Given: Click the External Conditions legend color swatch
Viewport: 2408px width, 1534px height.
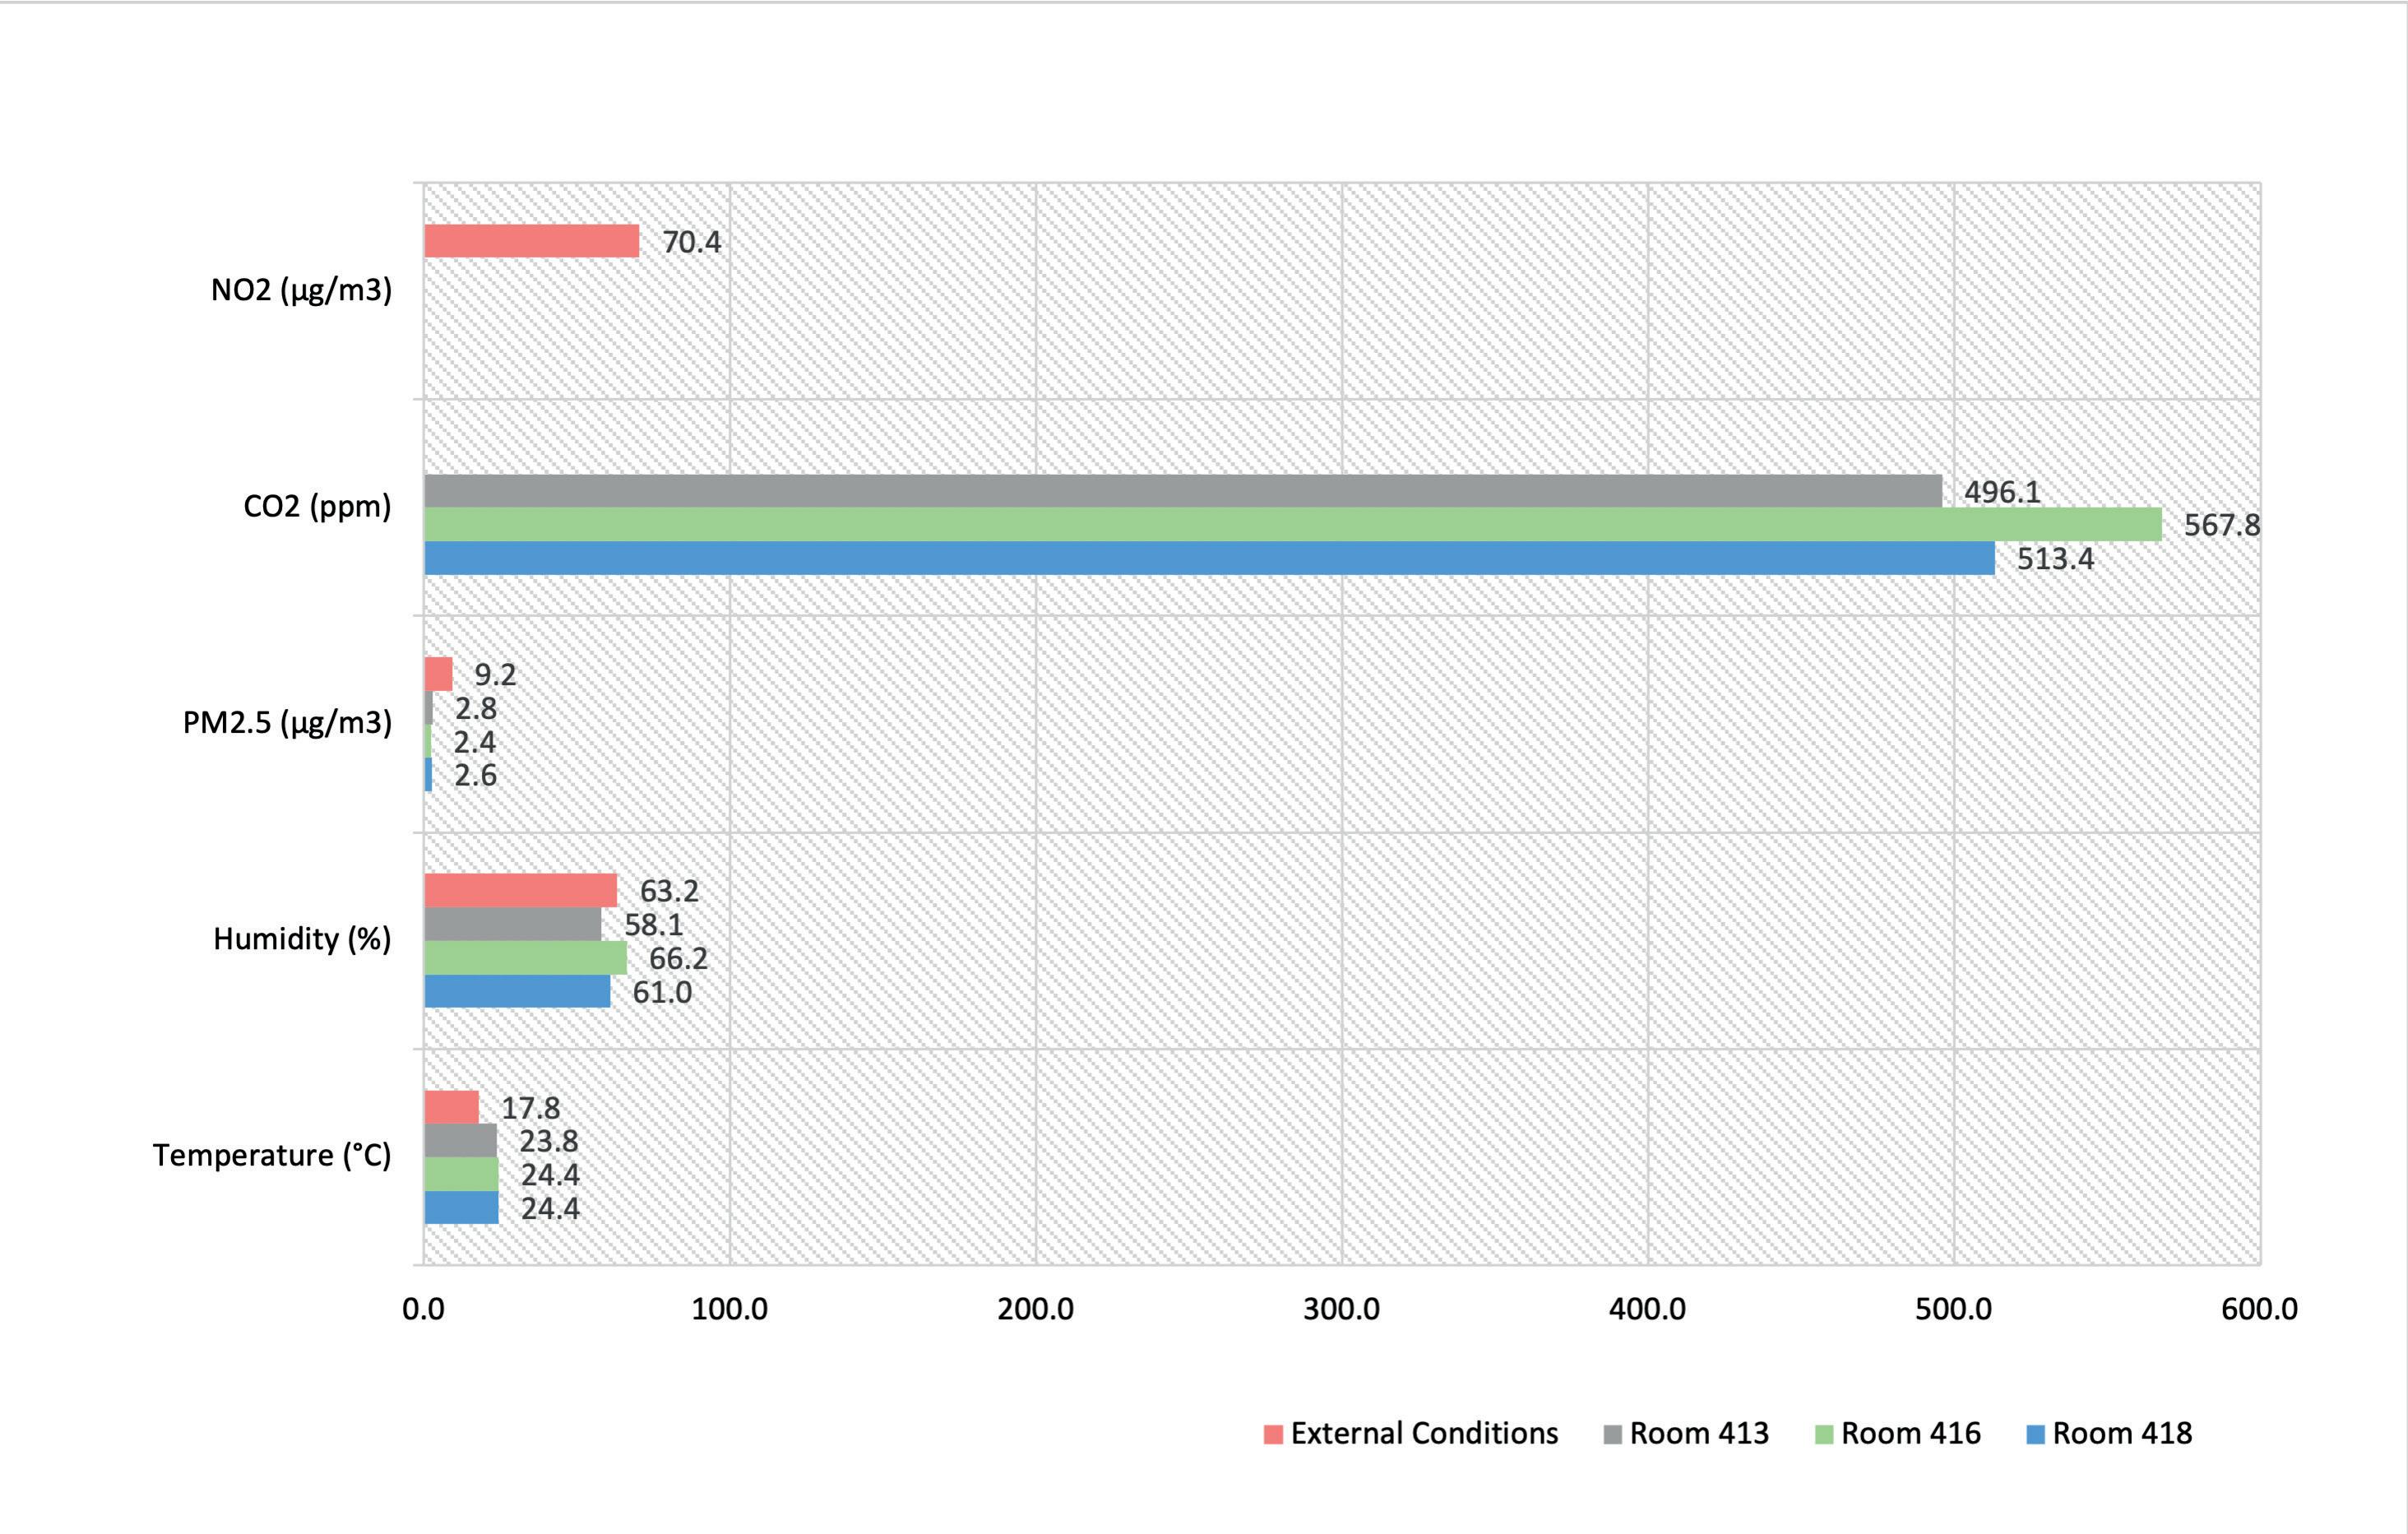Looking at the screenshot, I should [x=1273, y=1434].
